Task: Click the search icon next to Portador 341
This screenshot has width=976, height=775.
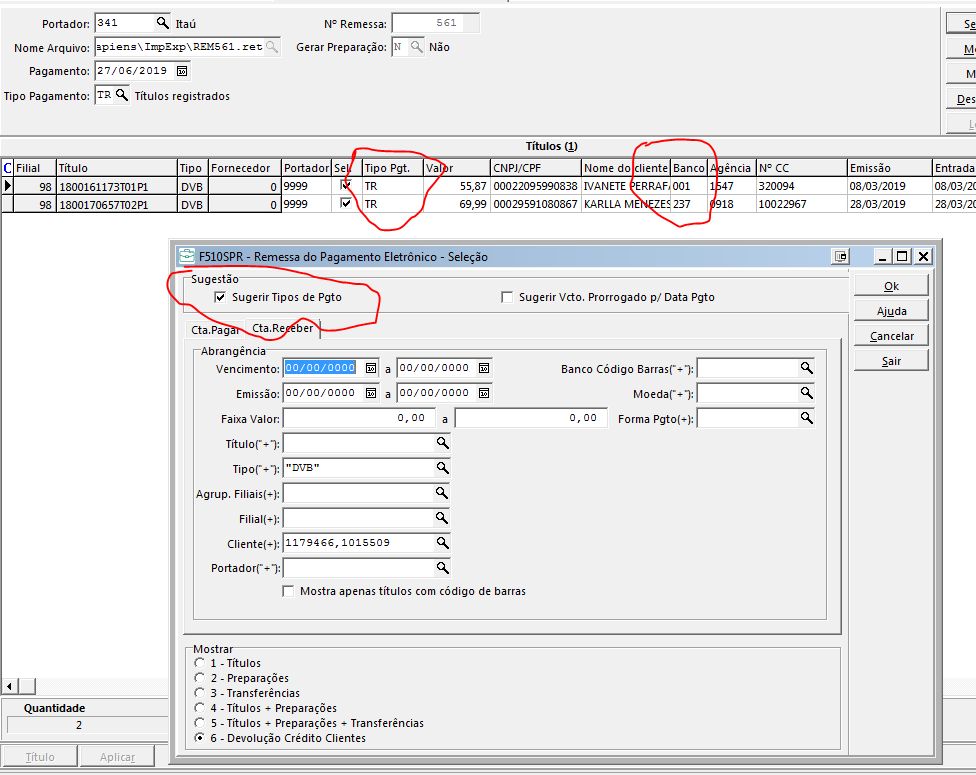Action: (163, 22)
